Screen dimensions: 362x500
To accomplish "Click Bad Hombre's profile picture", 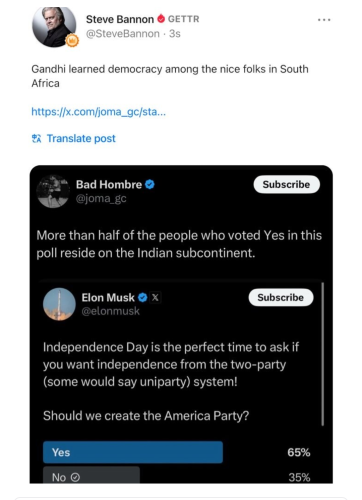I will pyautogui.click(x=53, y=192).
